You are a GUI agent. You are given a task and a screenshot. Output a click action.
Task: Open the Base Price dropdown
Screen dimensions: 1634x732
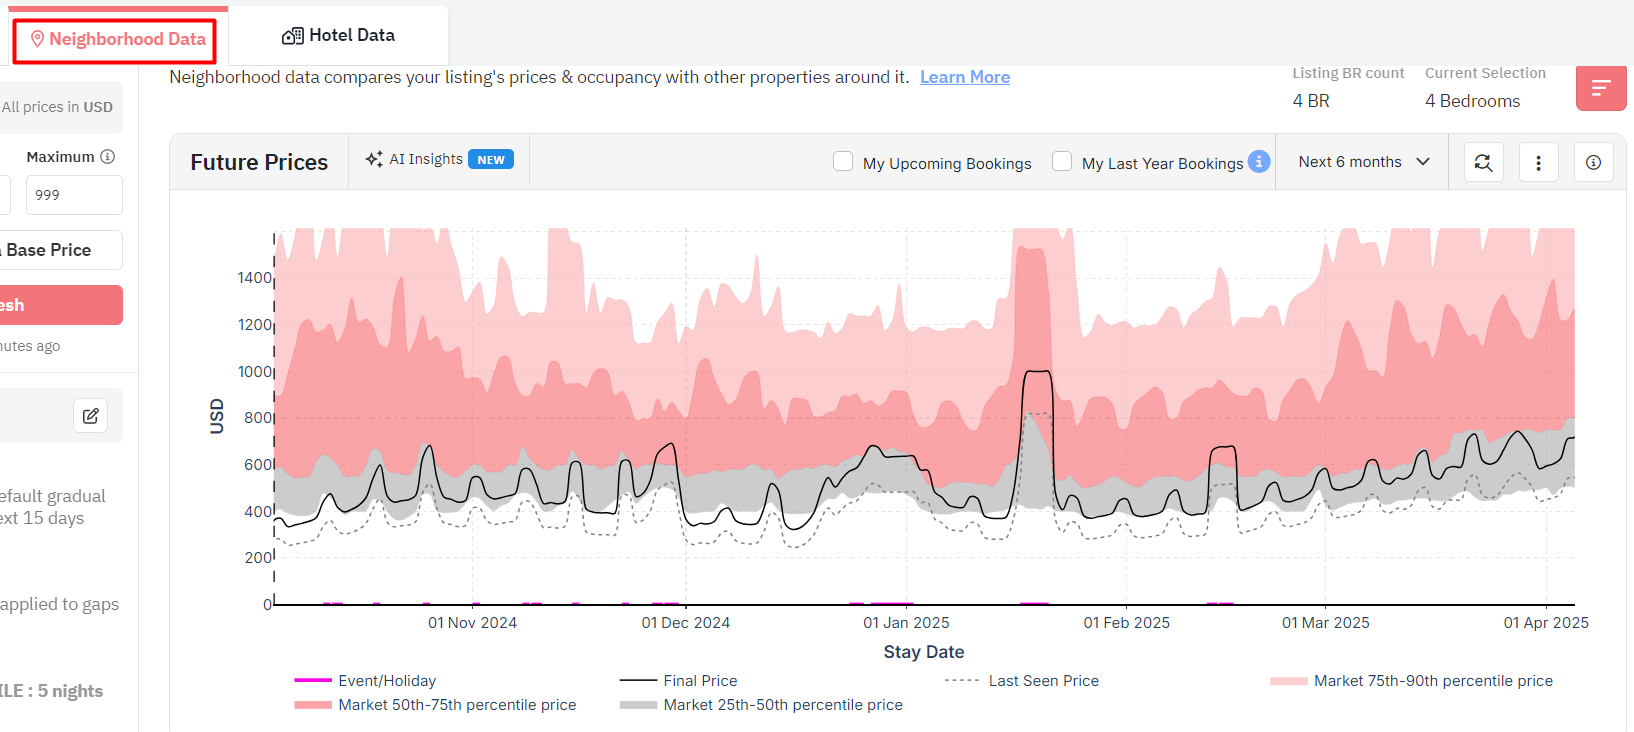(60, 250)
